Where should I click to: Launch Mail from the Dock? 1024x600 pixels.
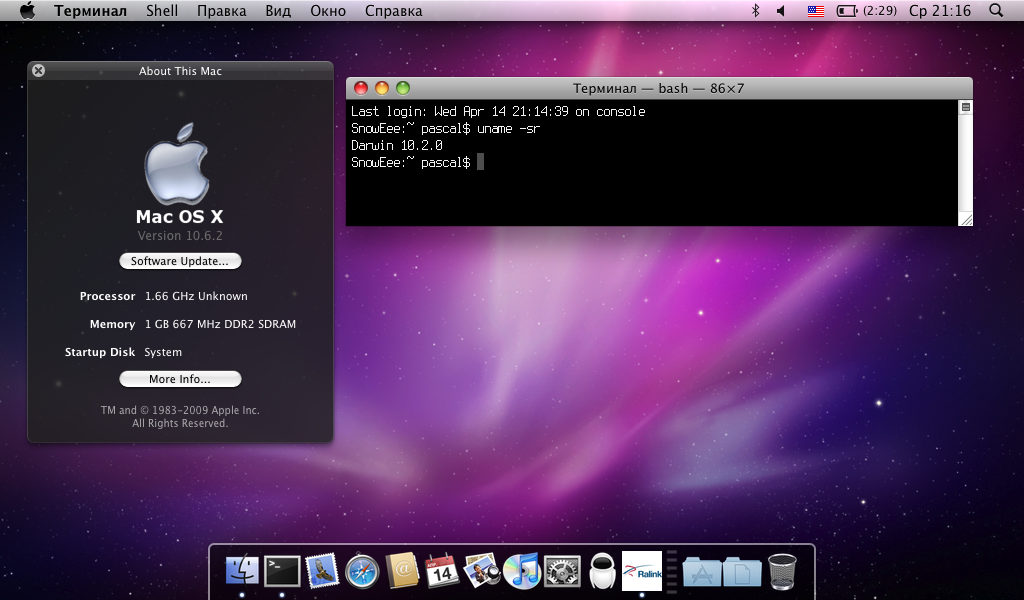pyautogui.click(x=322, y=571)
